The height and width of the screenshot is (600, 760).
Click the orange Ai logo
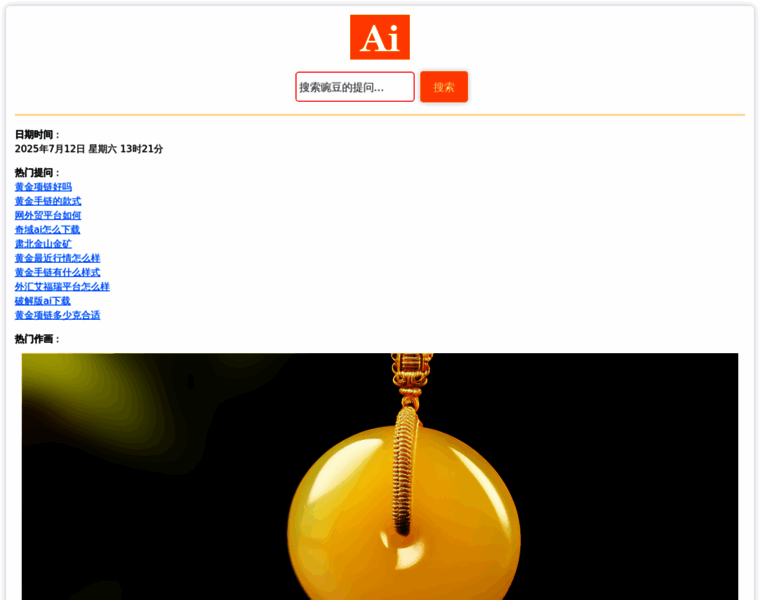380,37
